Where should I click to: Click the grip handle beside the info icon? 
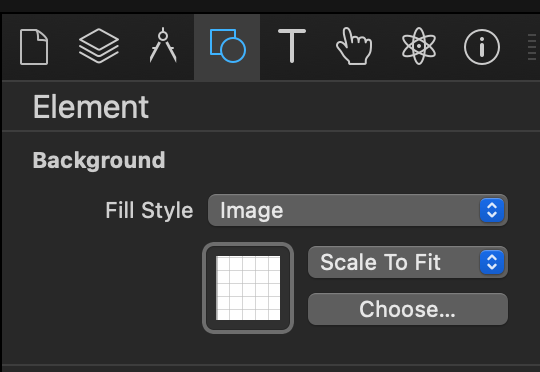click(x=532, y=47)
